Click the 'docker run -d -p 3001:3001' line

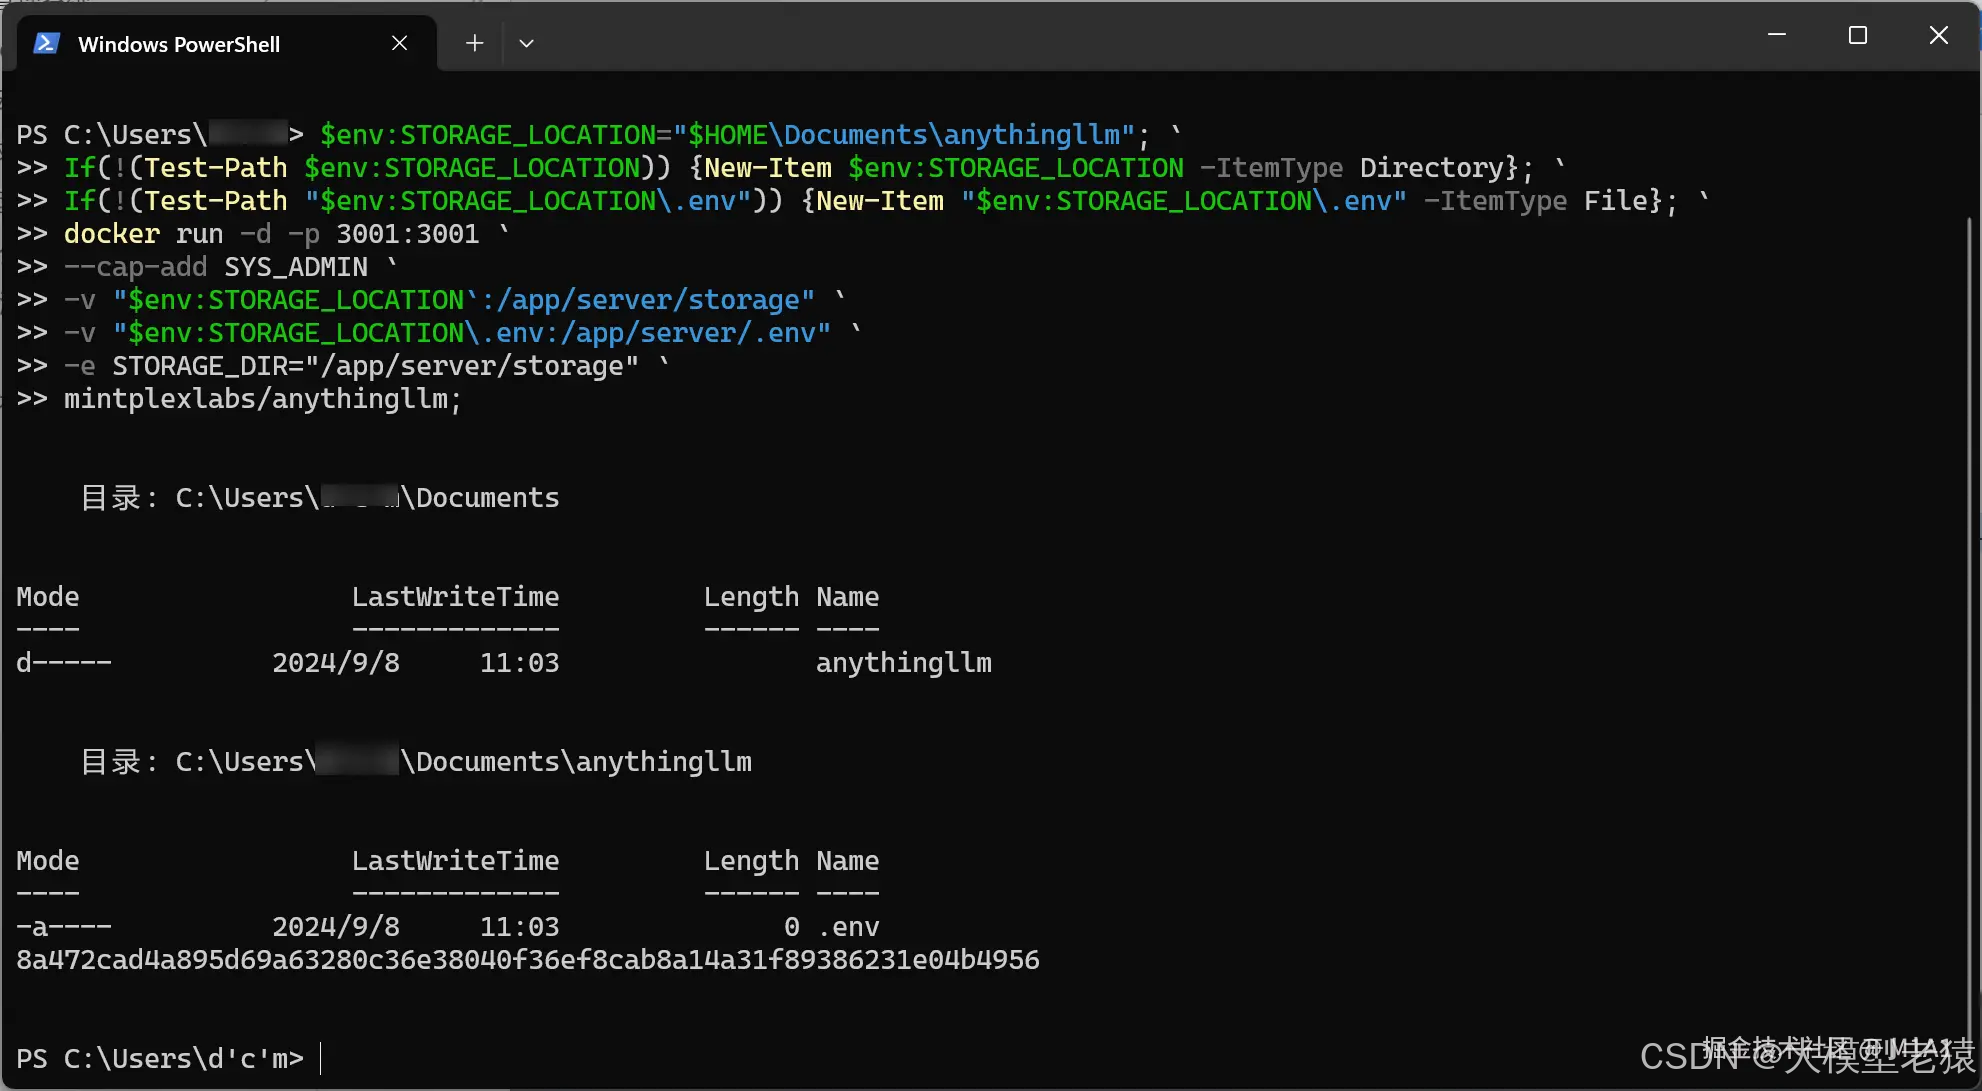tap(287, 234)
